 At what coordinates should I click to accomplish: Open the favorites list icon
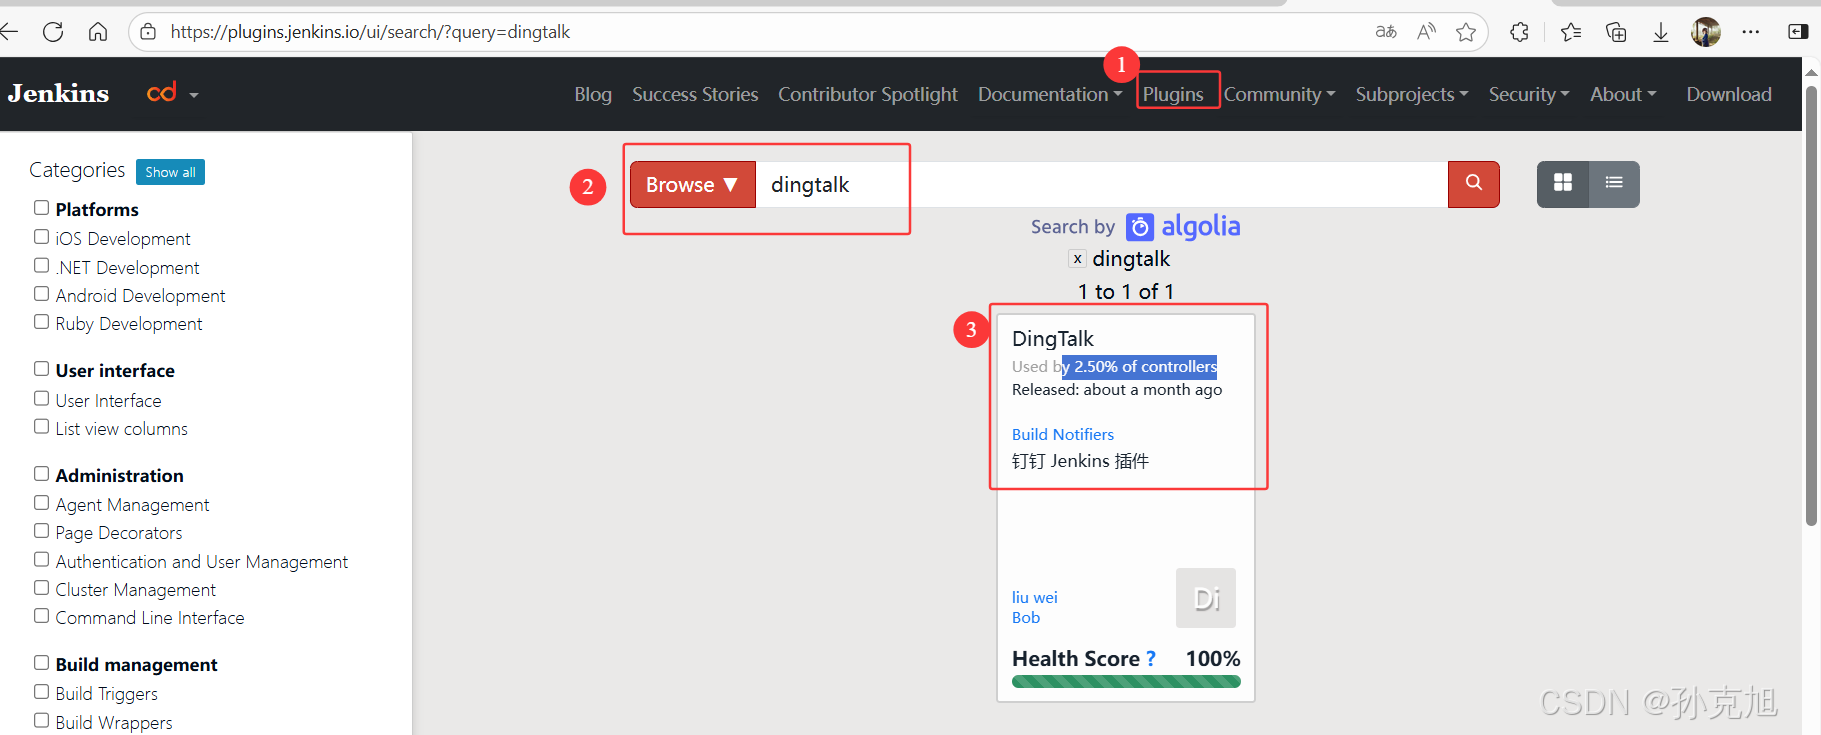tap(1571, 32)
